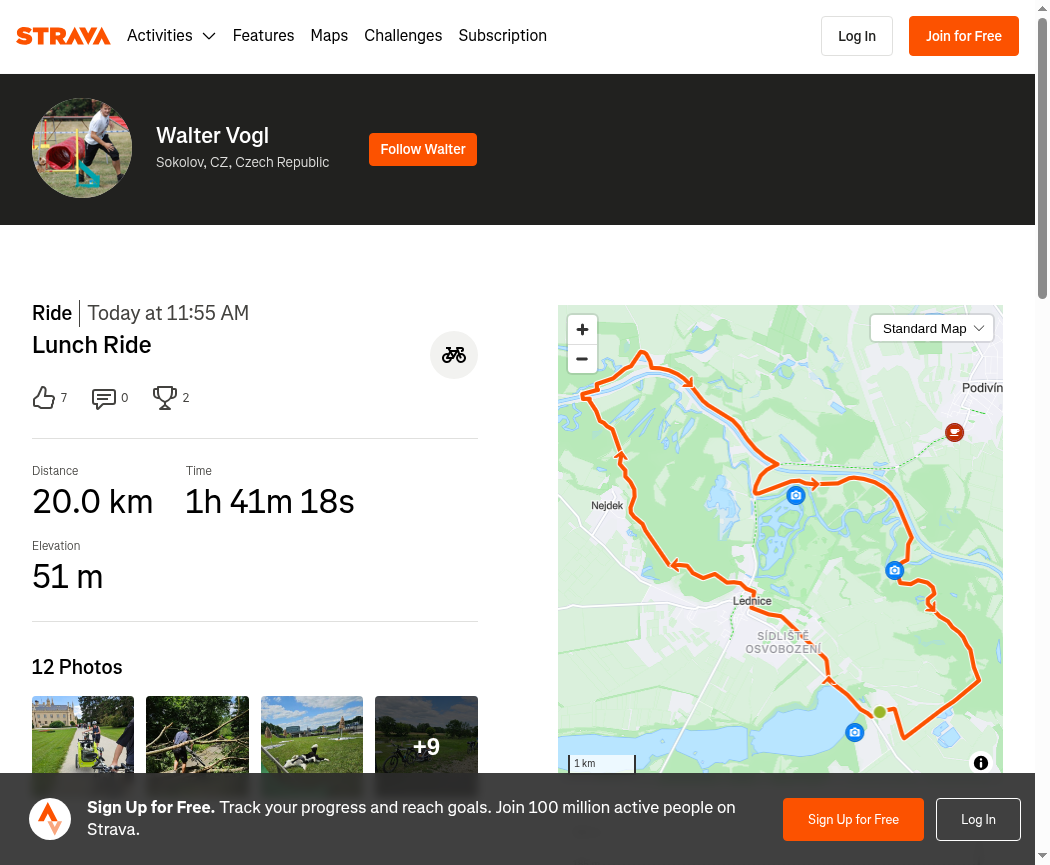Click the camera marker on eastern route

[x=895, y=570]
